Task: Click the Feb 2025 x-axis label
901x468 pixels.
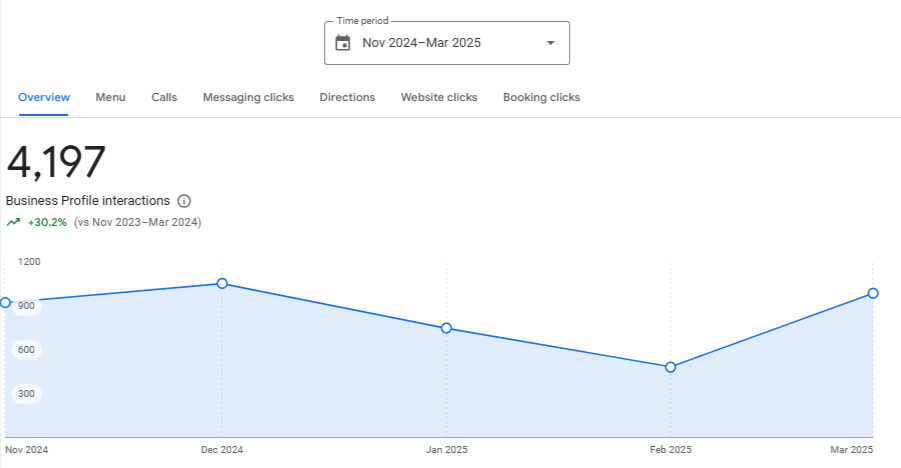Action: (x=671, y=450)
